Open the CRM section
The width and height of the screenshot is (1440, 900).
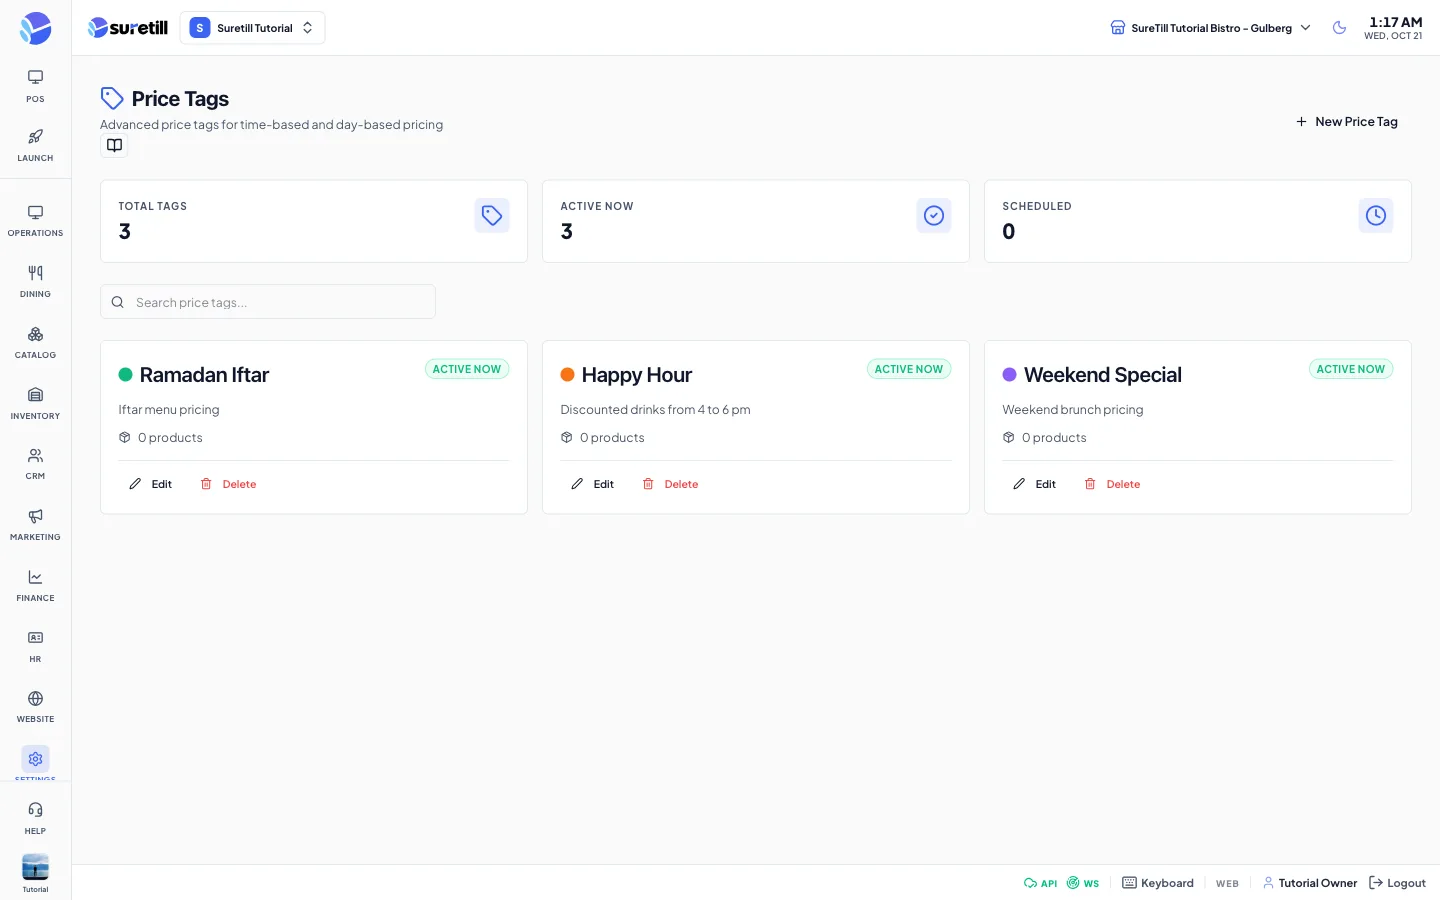[35, 464]
